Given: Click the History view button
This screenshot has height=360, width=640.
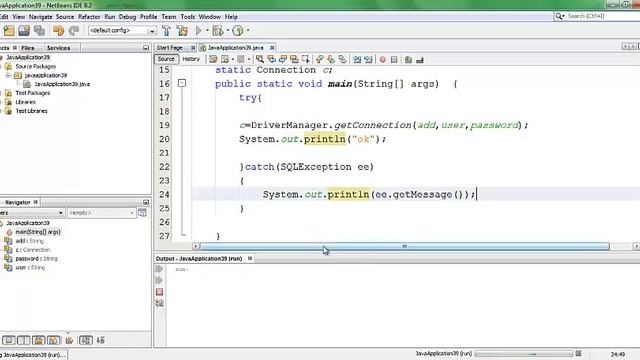Looking at the screenshot, I should (x=191, y=59).
